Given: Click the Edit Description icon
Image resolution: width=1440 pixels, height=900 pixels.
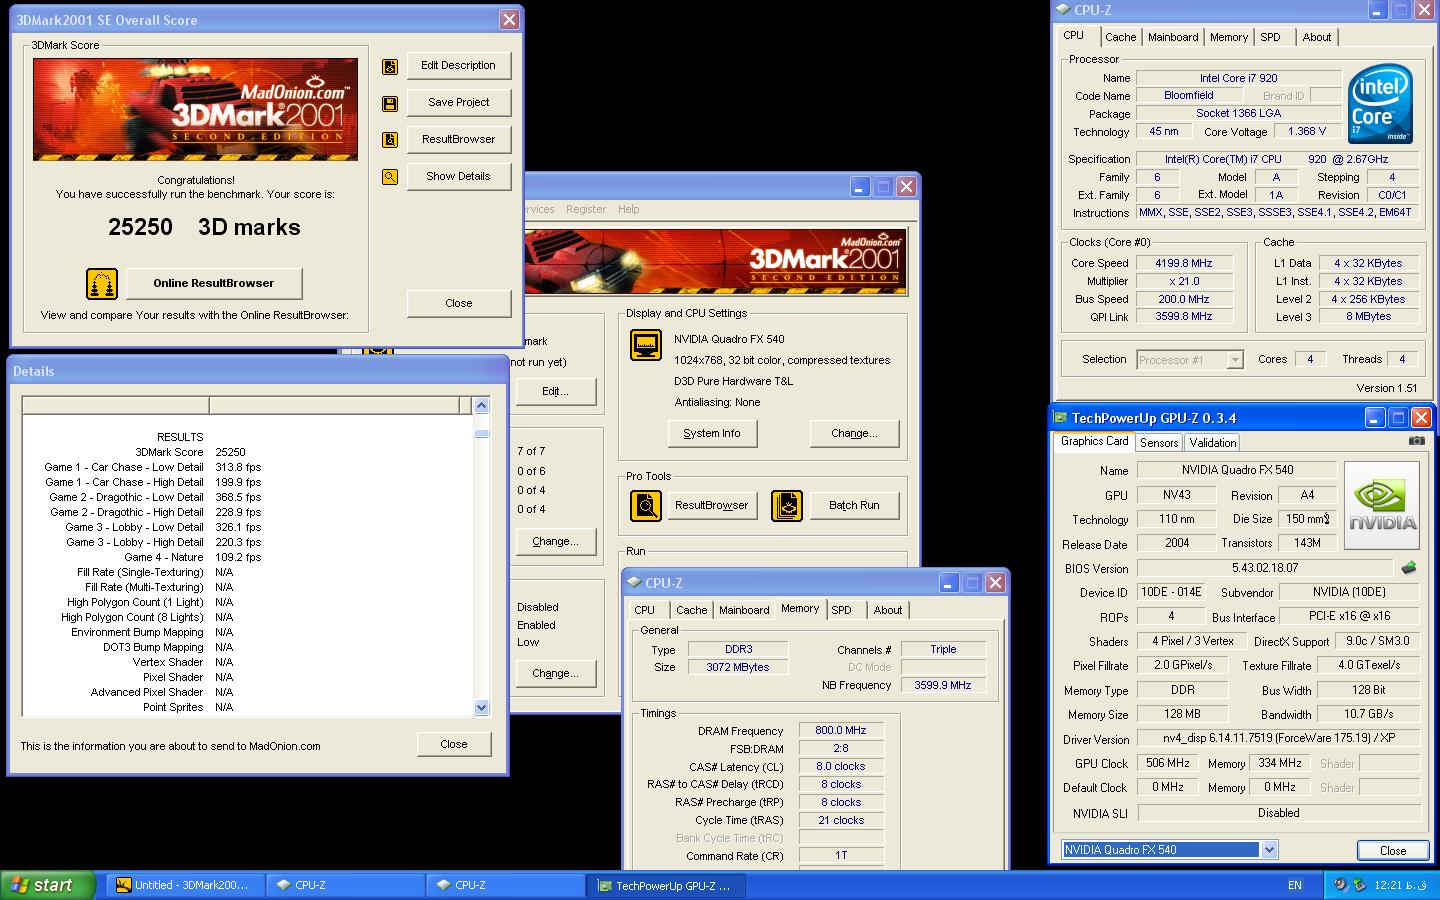Looking at the screenshot, I should point(390,66).
